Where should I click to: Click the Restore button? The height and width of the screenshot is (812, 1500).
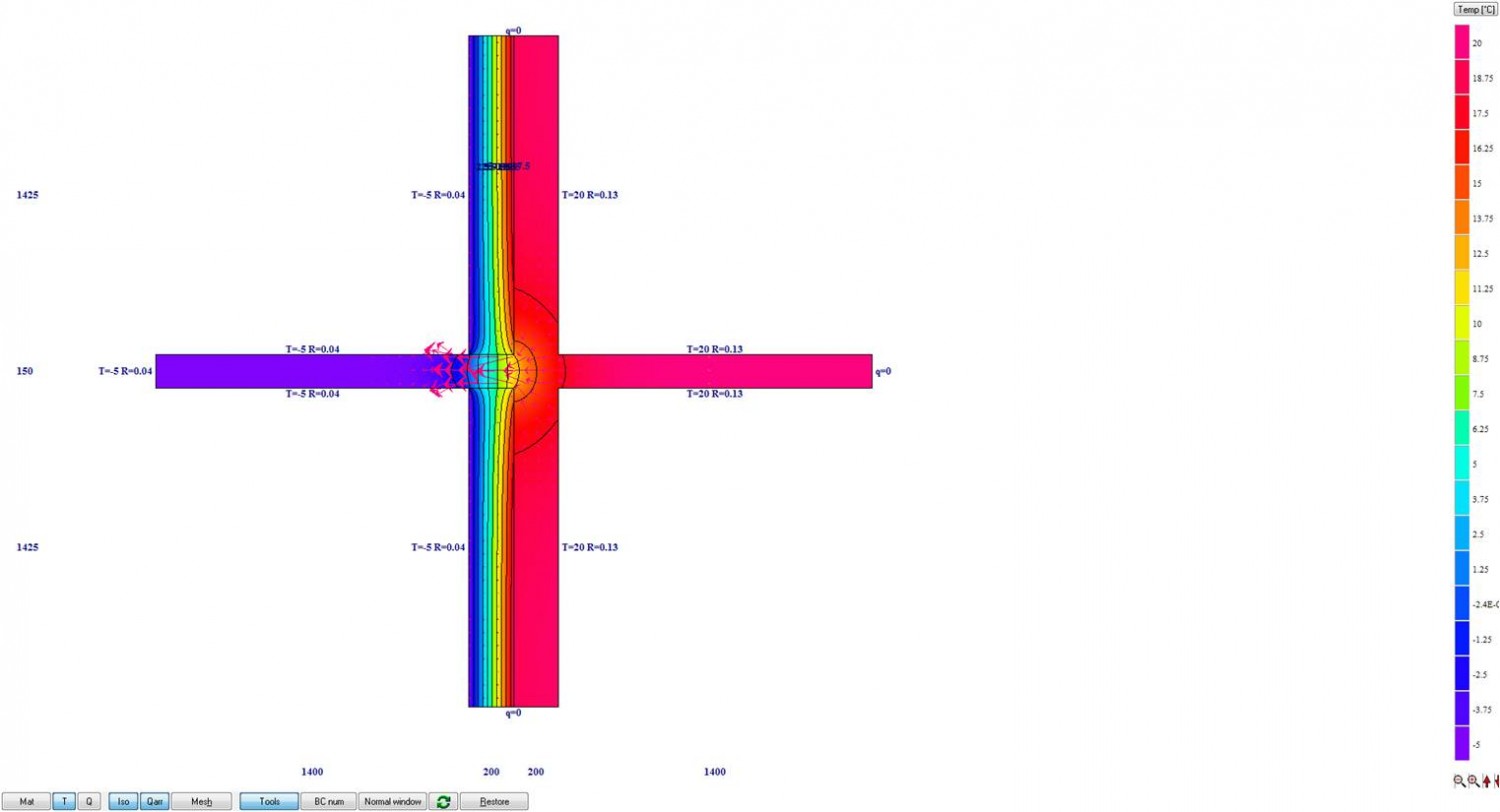(x=494, y=801)
